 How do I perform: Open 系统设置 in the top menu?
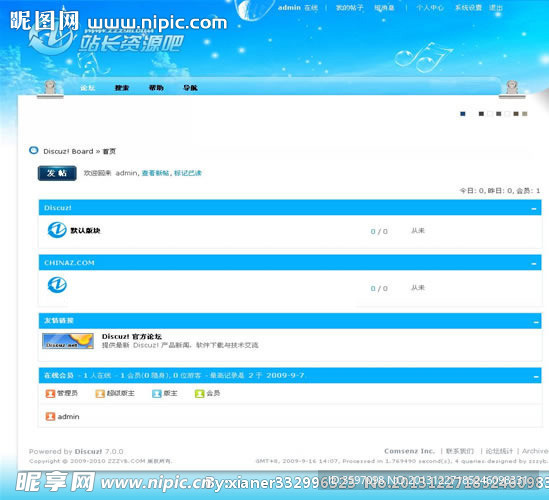(468, 8)
